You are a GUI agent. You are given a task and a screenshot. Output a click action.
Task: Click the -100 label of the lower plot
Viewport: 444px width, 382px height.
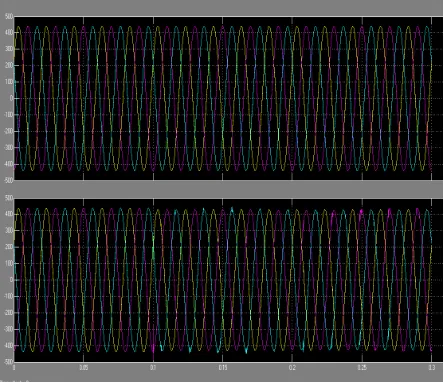tap(8, 296)
